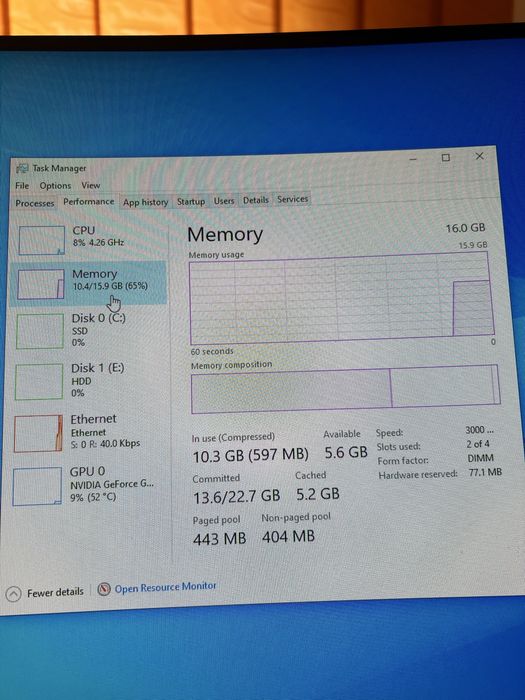Select the Performance tab

pyautogui.click(x=88, y=201)
